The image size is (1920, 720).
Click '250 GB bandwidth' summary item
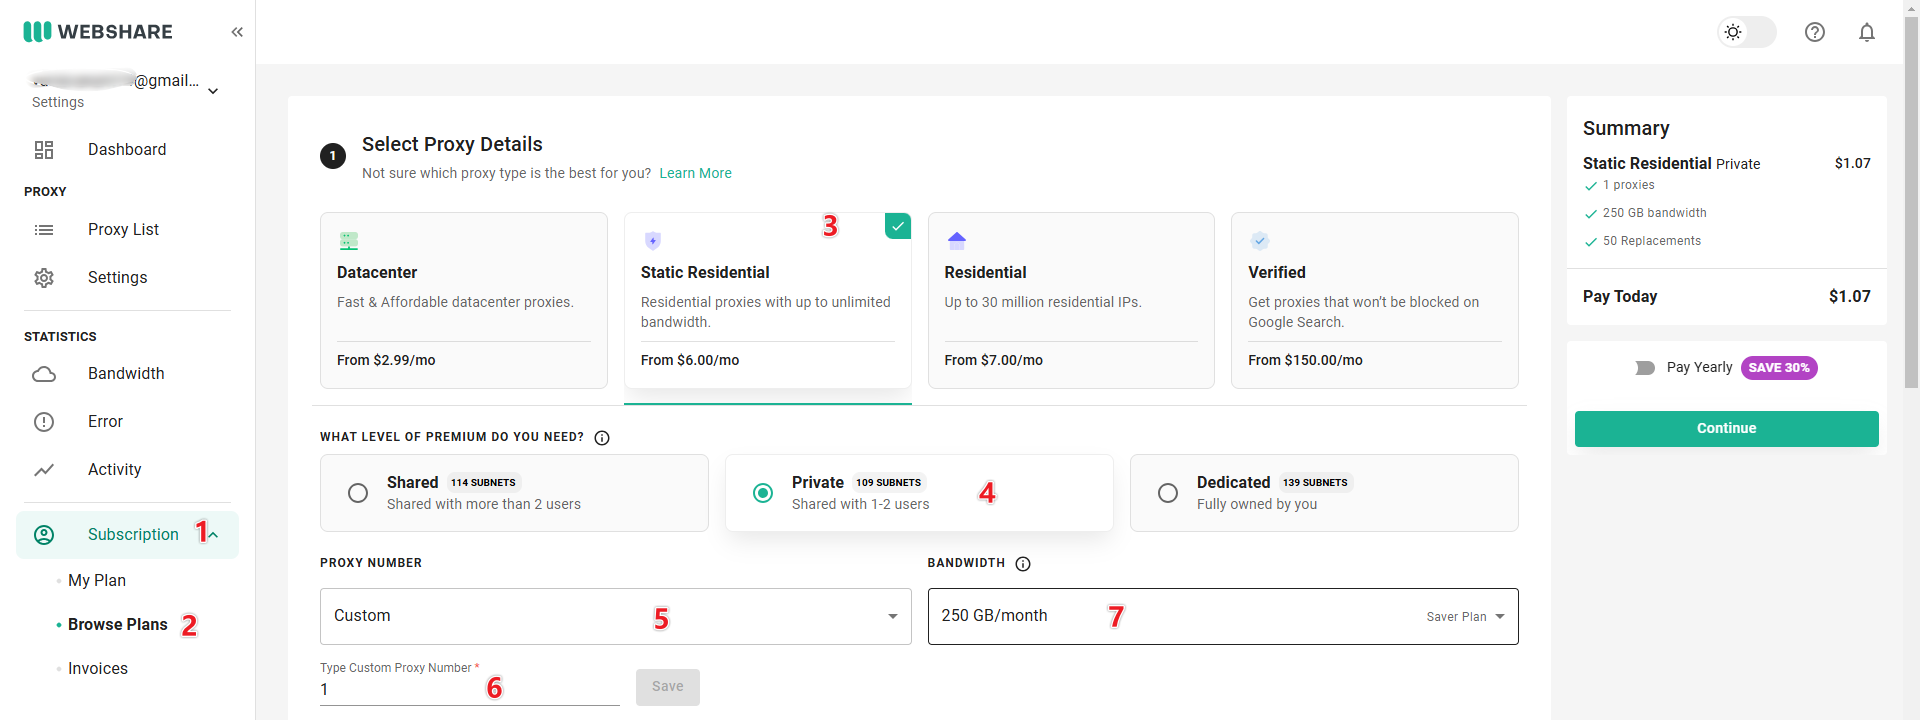tap(1654, 213)
